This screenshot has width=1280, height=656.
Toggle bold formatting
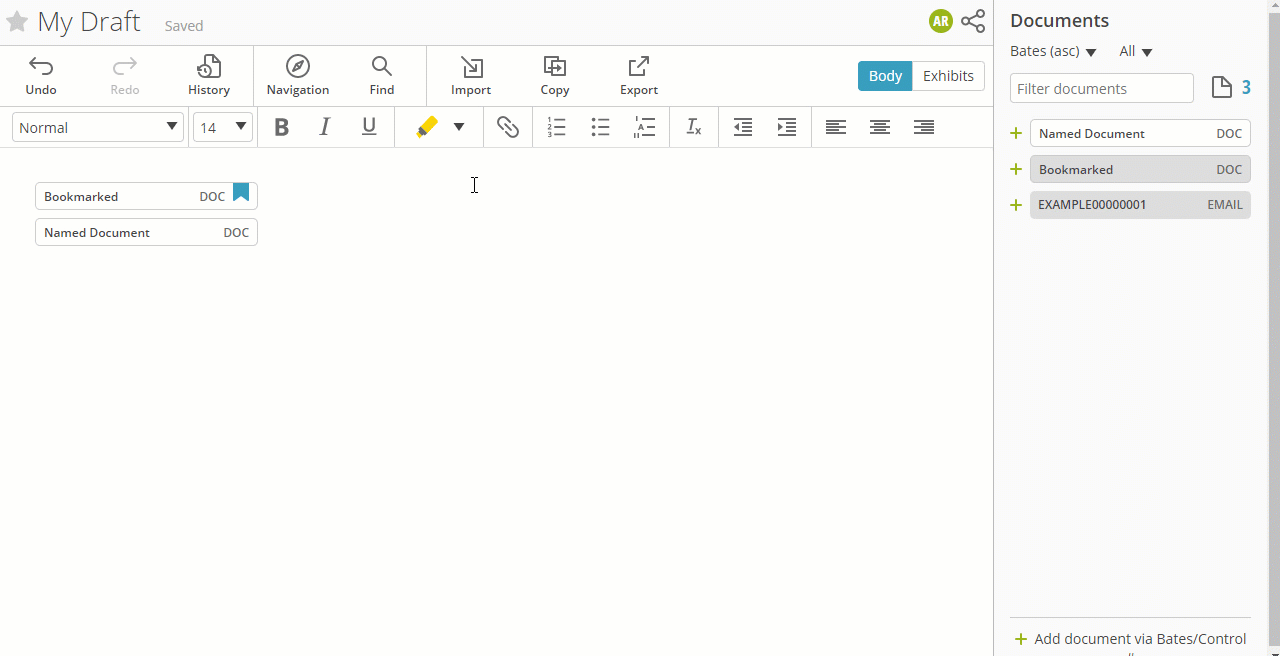coord(282,127)
